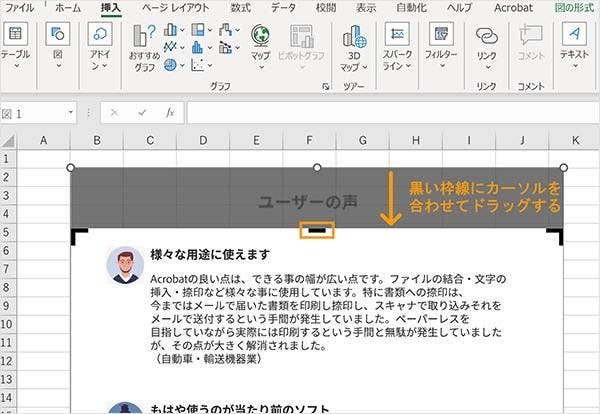Insert a column or bar chart

[x=170, y=29]
